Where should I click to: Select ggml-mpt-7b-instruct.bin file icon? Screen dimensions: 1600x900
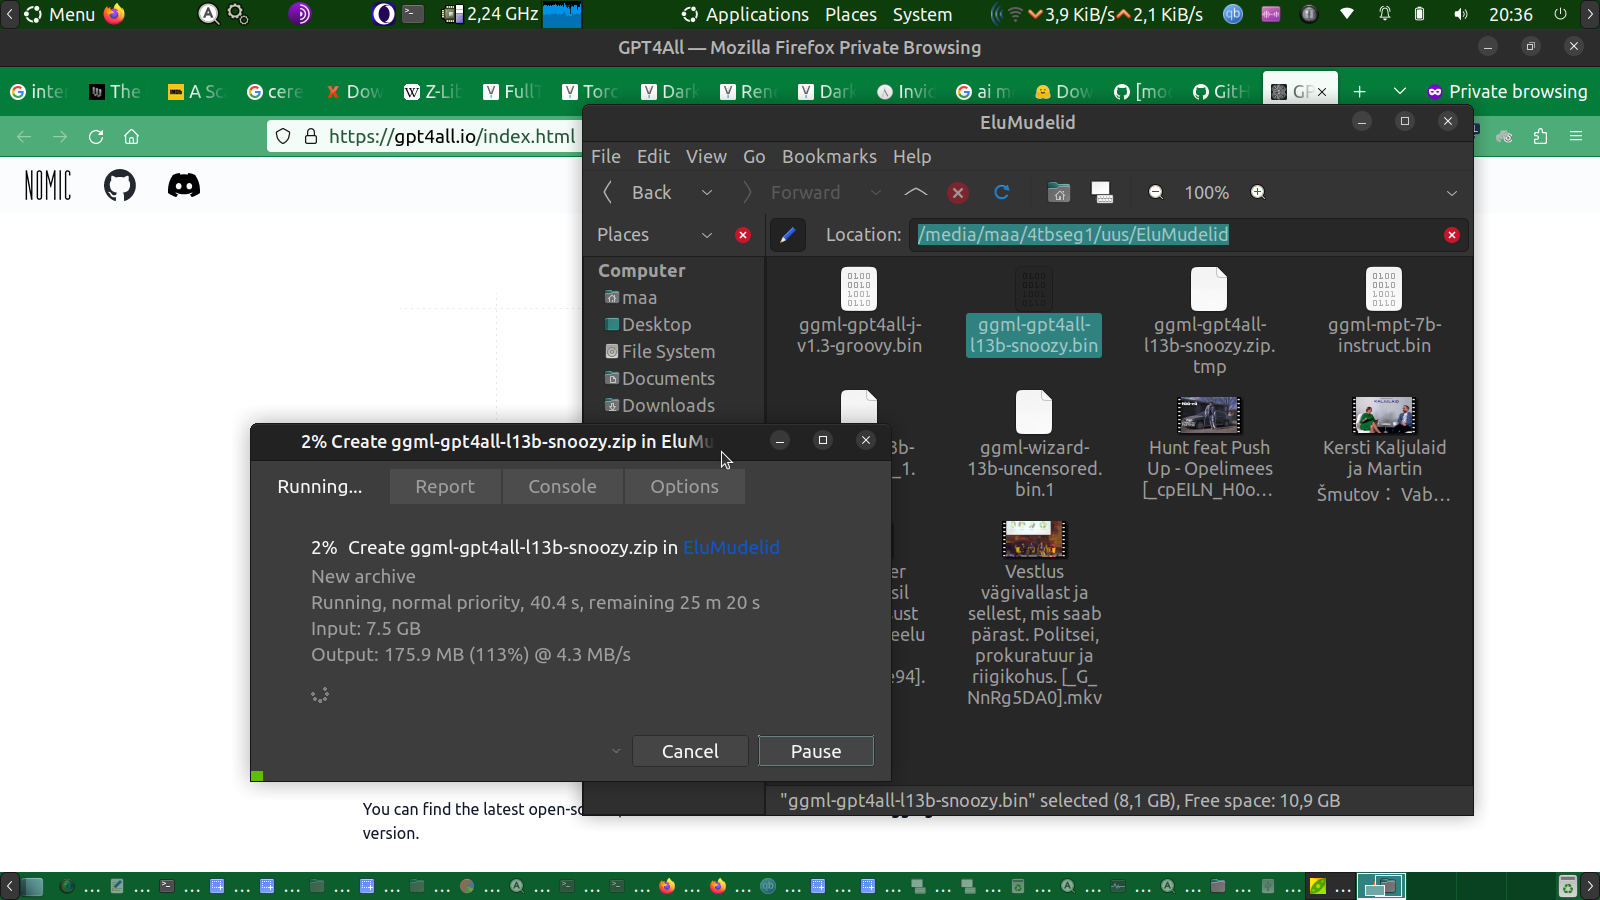click(1384, 289)
